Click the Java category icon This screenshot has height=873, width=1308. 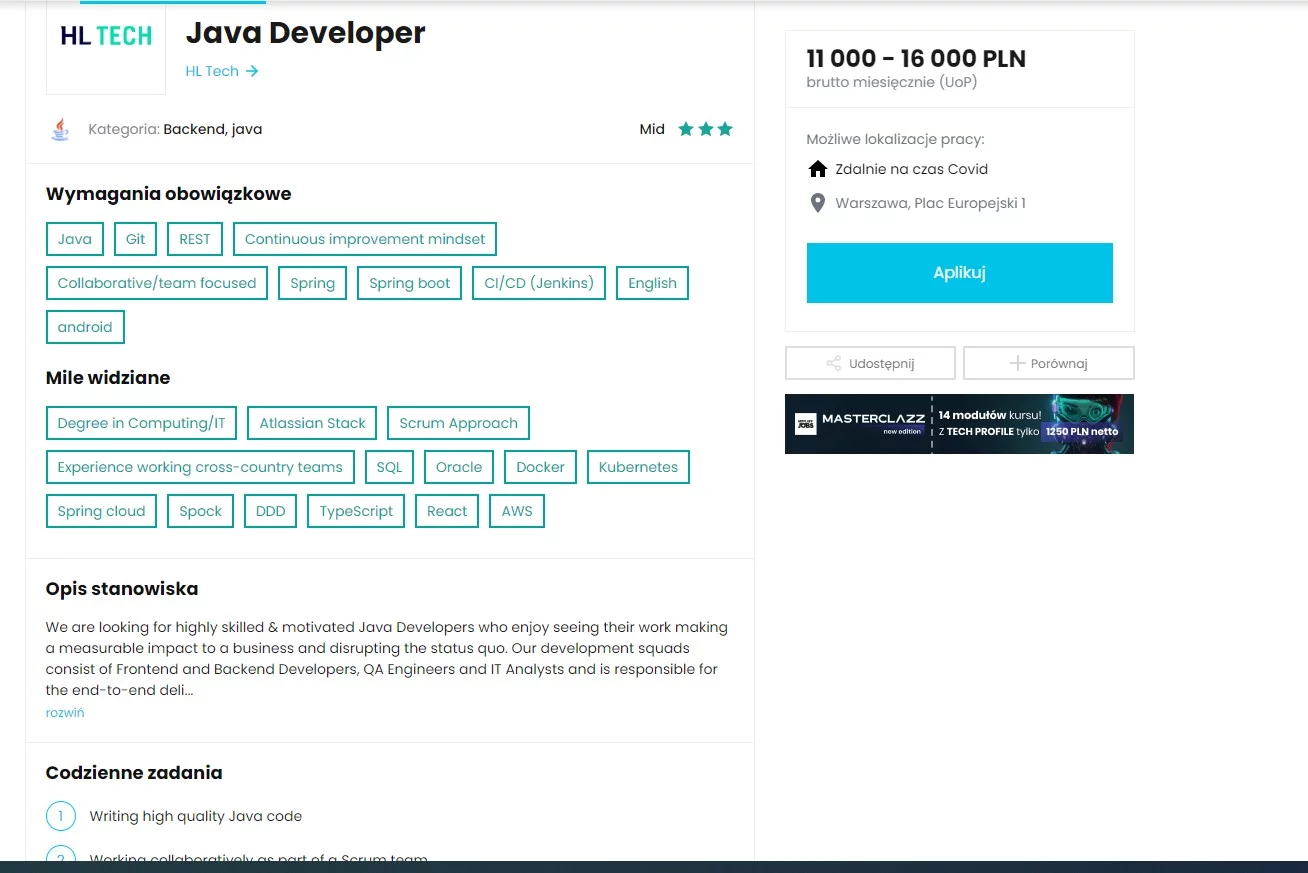pos(60,129)
